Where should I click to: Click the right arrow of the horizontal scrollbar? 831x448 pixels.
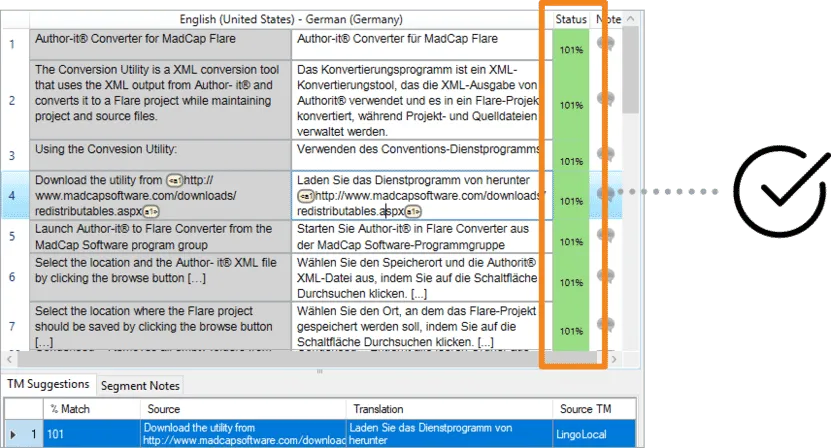614,359
